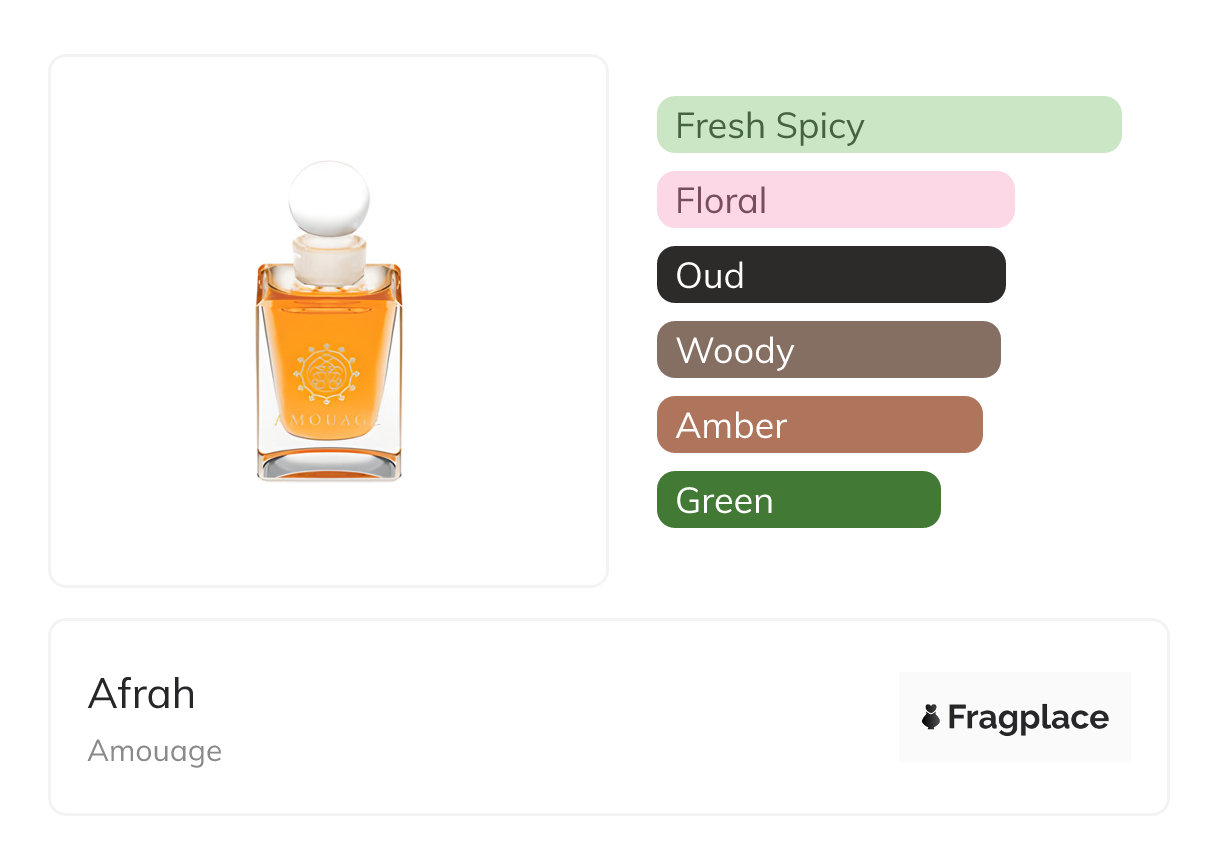
Task: Click the white Oud text label
Action: pyautogui.click(x=710, y=276)
